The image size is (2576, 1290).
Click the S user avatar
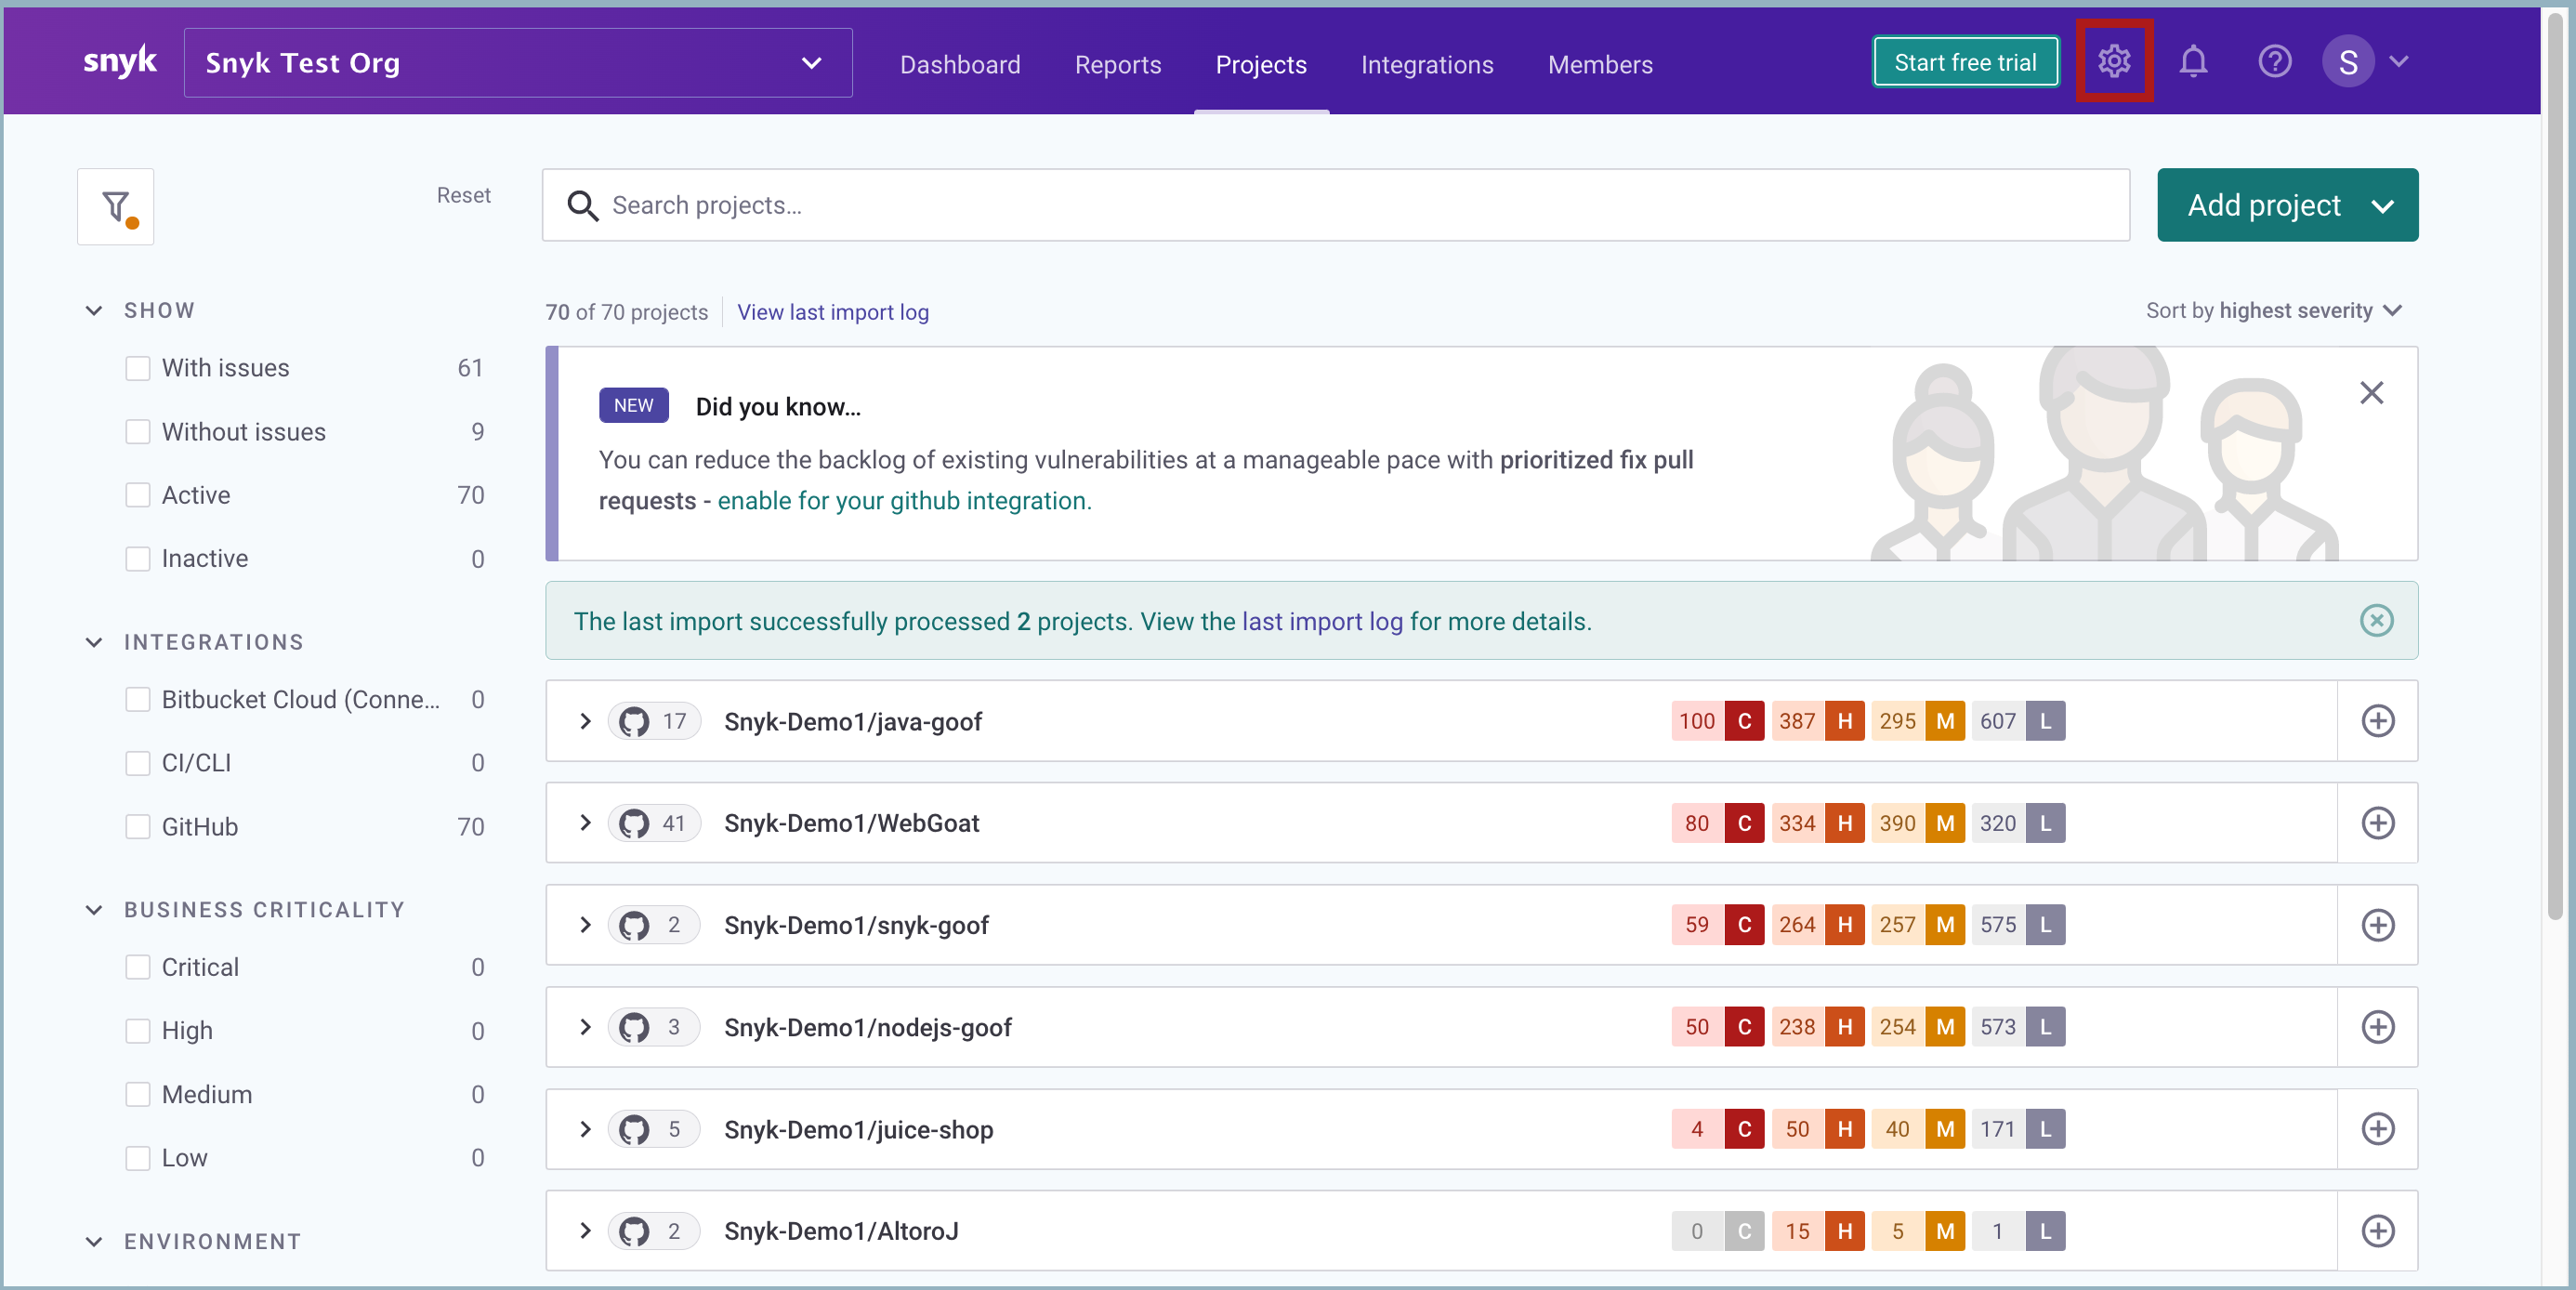[2348, 62]
